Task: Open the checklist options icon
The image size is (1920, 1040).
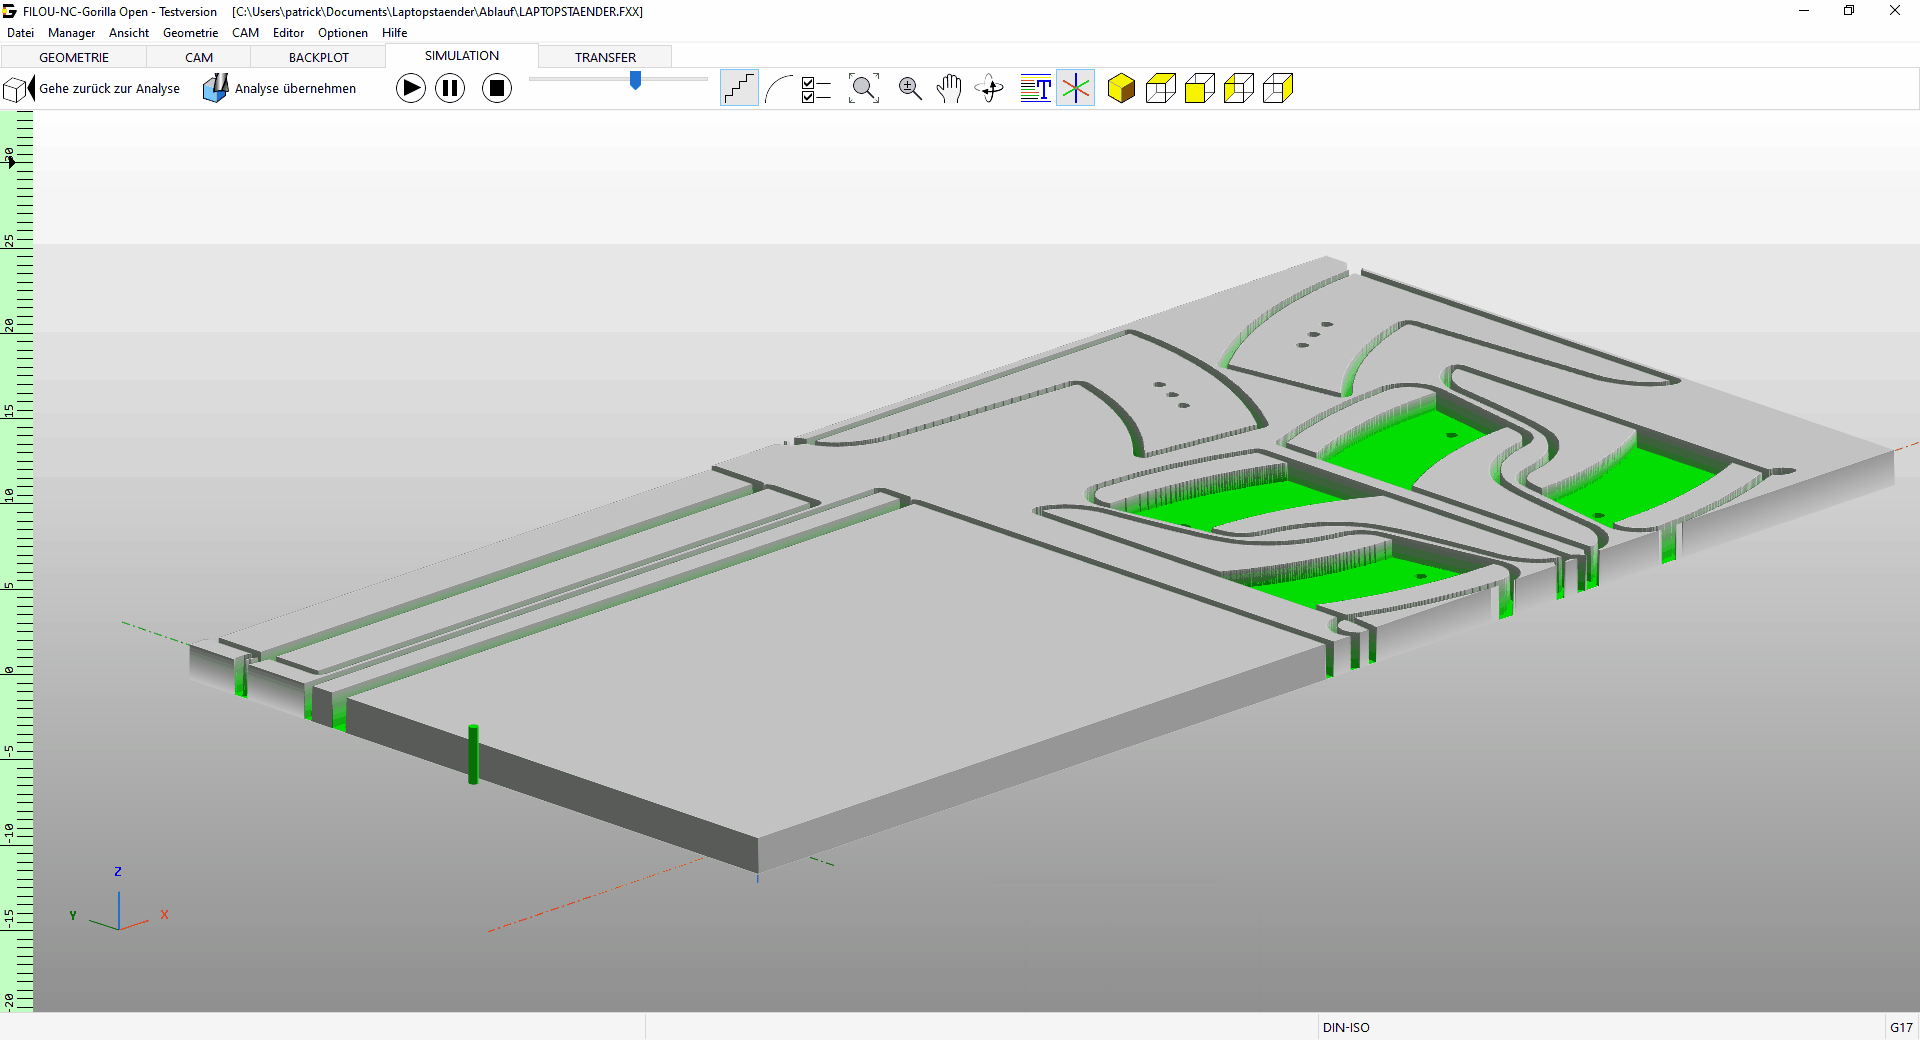Action: click(x=816, y=89)
